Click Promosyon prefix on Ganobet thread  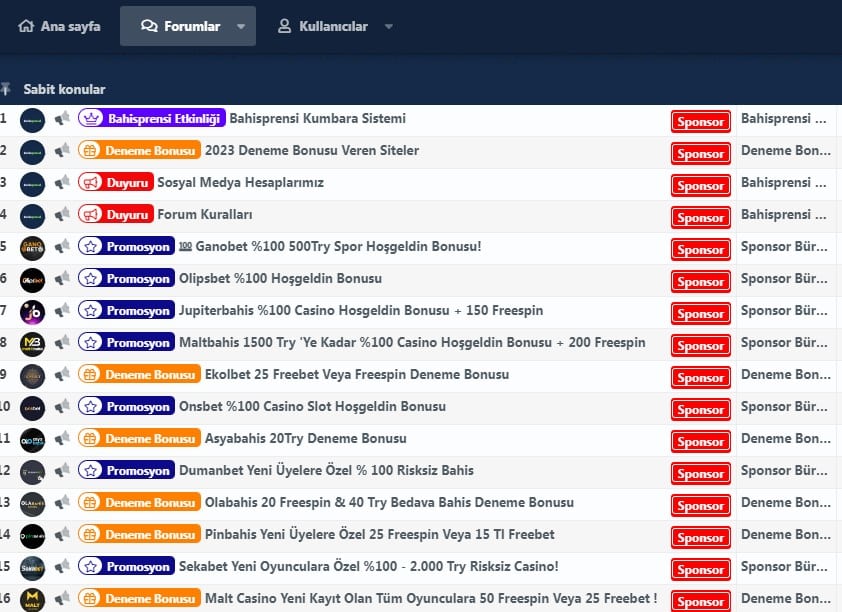click(x=126, y=246)
